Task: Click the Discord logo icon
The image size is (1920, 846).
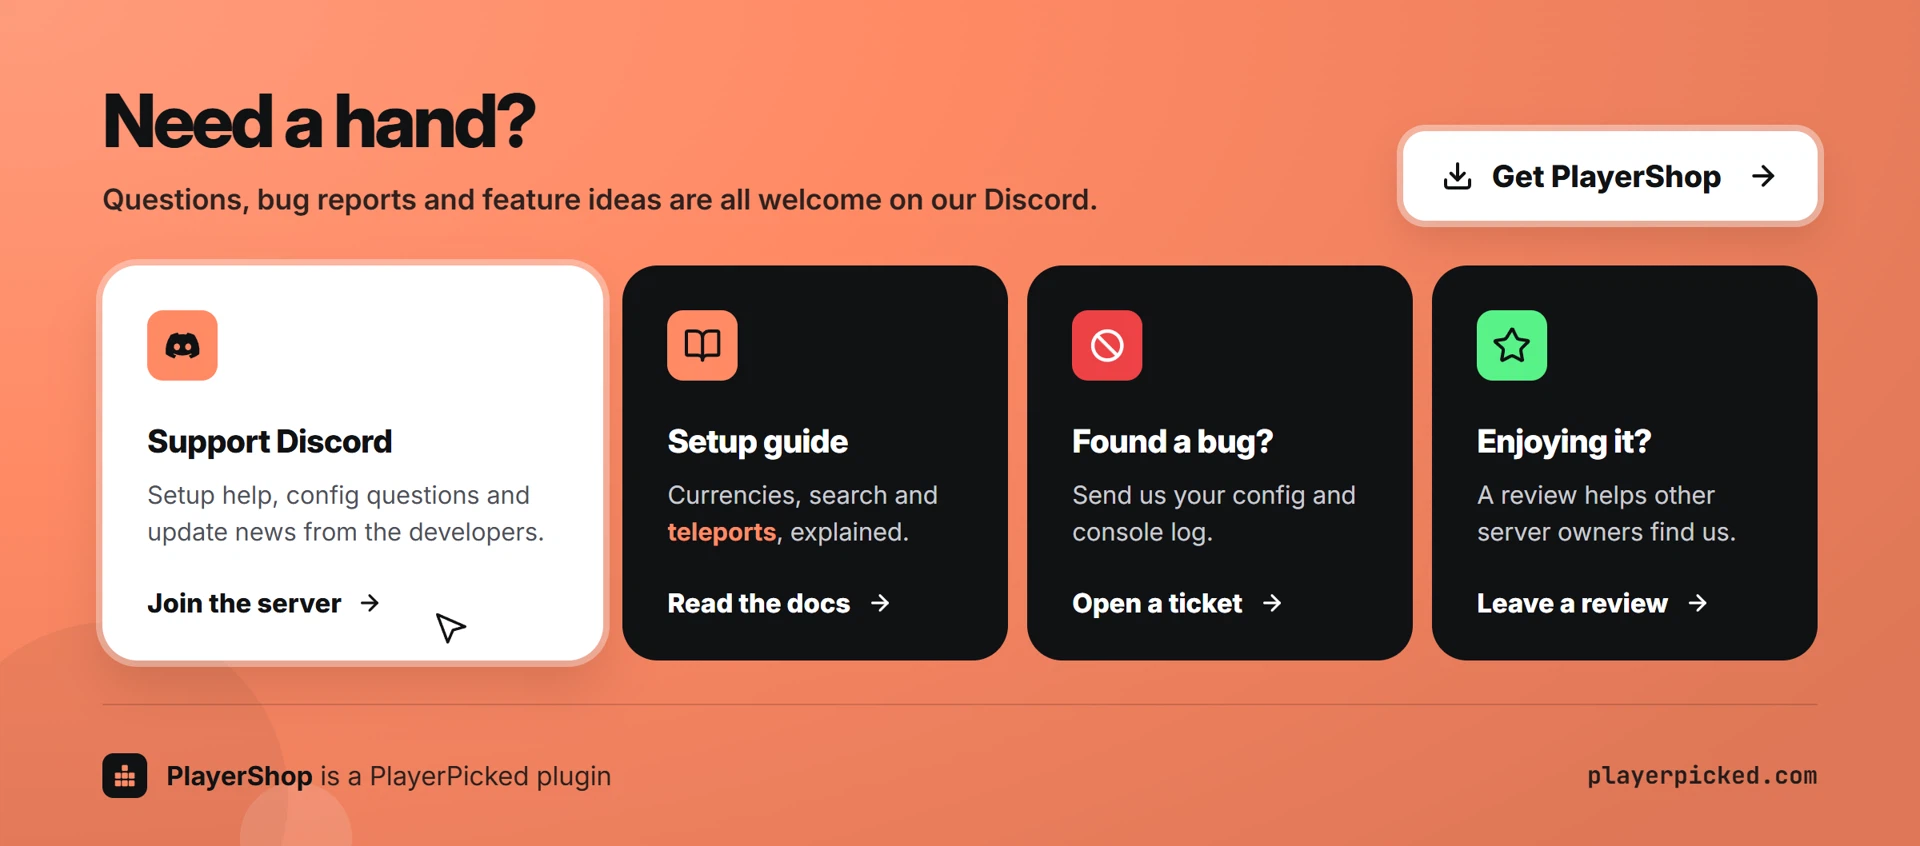Action: (182, 346)
